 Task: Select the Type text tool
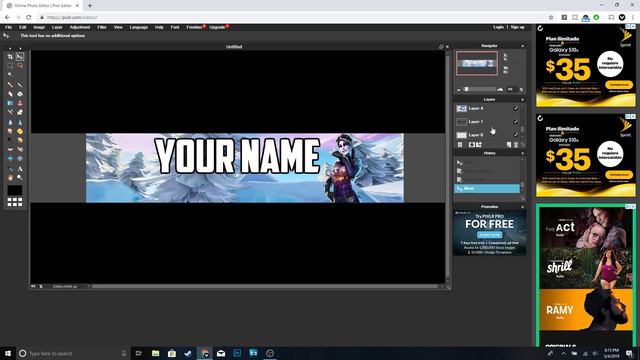click(x=20, y=169)
